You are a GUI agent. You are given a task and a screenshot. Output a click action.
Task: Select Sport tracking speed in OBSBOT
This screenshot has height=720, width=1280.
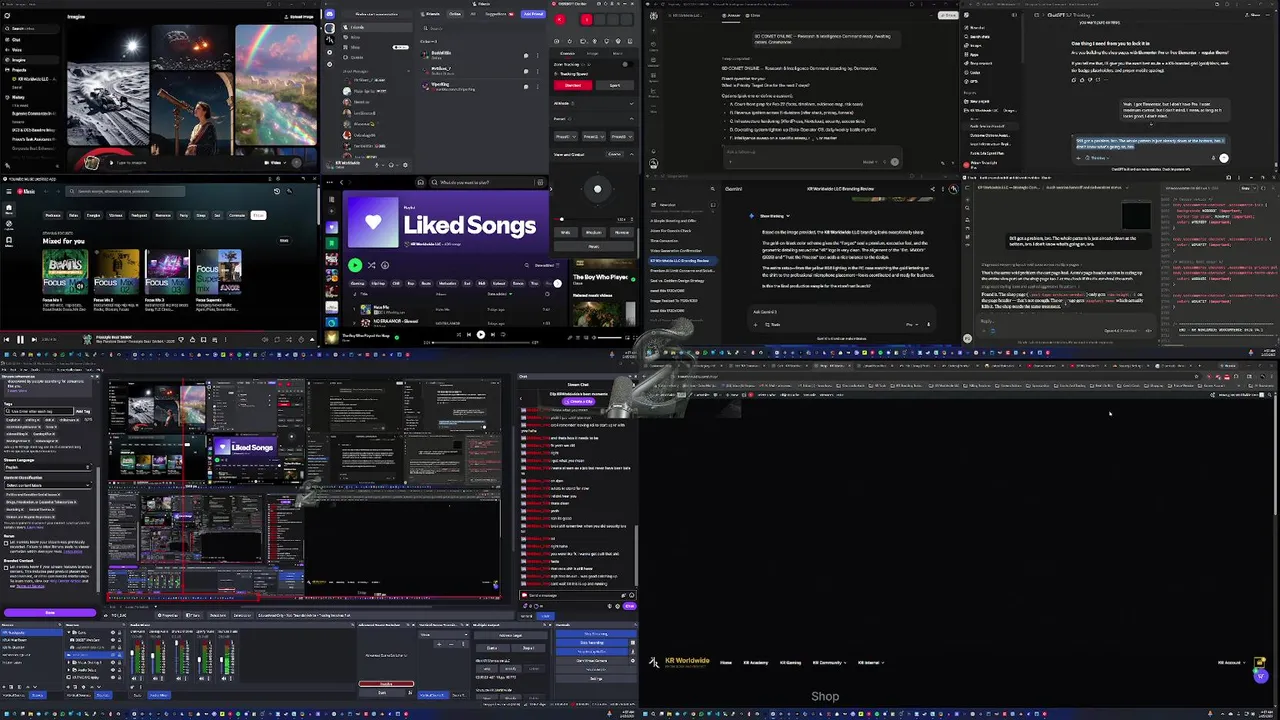point(614,85)
